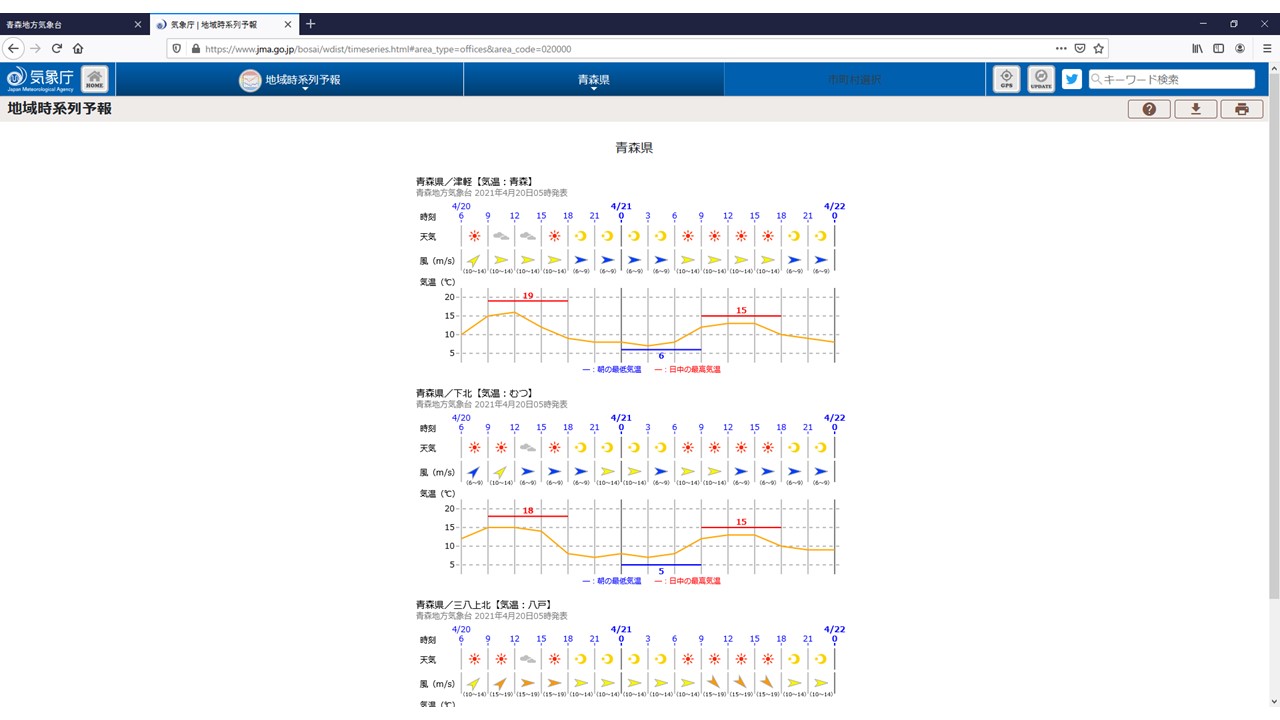Open the 市町村選択 municipality selector
Viewport: 1280px width, 720px height.
[854, 80]
